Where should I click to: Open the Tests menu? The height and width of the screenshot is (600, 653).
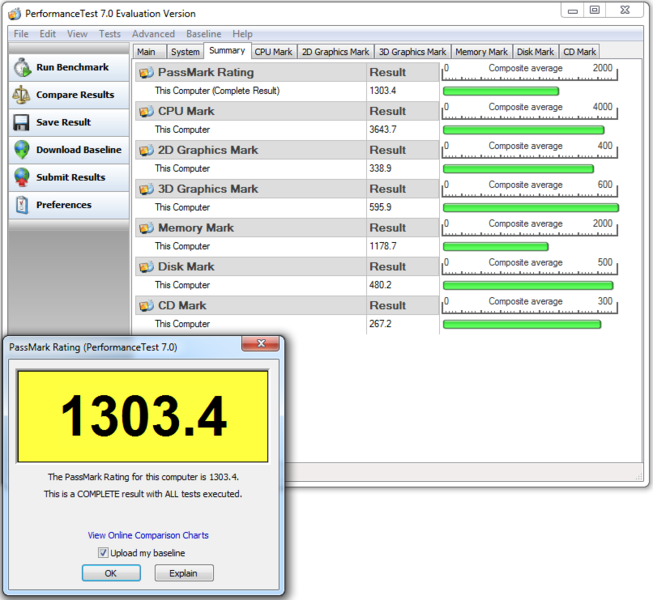click(110, 34)
